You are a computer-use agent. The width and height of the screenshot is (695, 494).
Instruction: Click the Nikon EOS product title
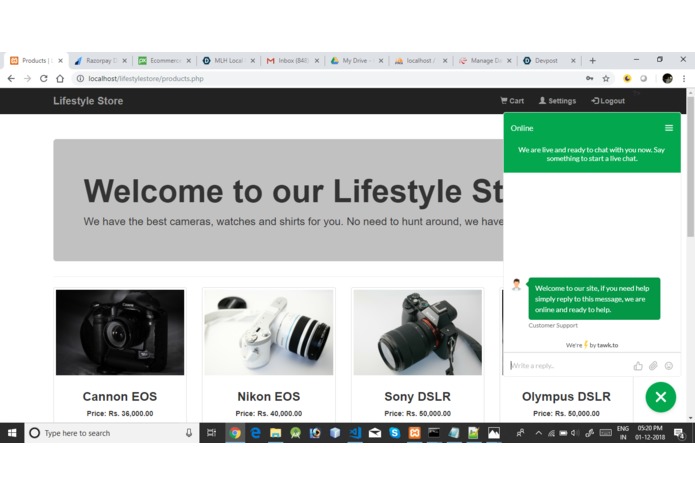click(269, 397)
